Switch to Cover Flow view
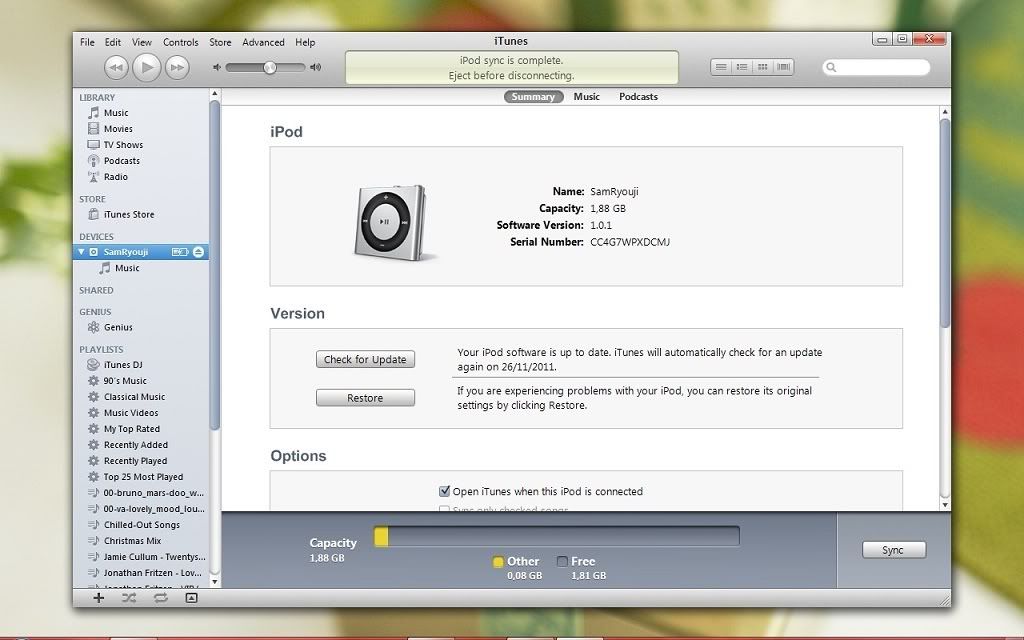 tap(784, 67)
